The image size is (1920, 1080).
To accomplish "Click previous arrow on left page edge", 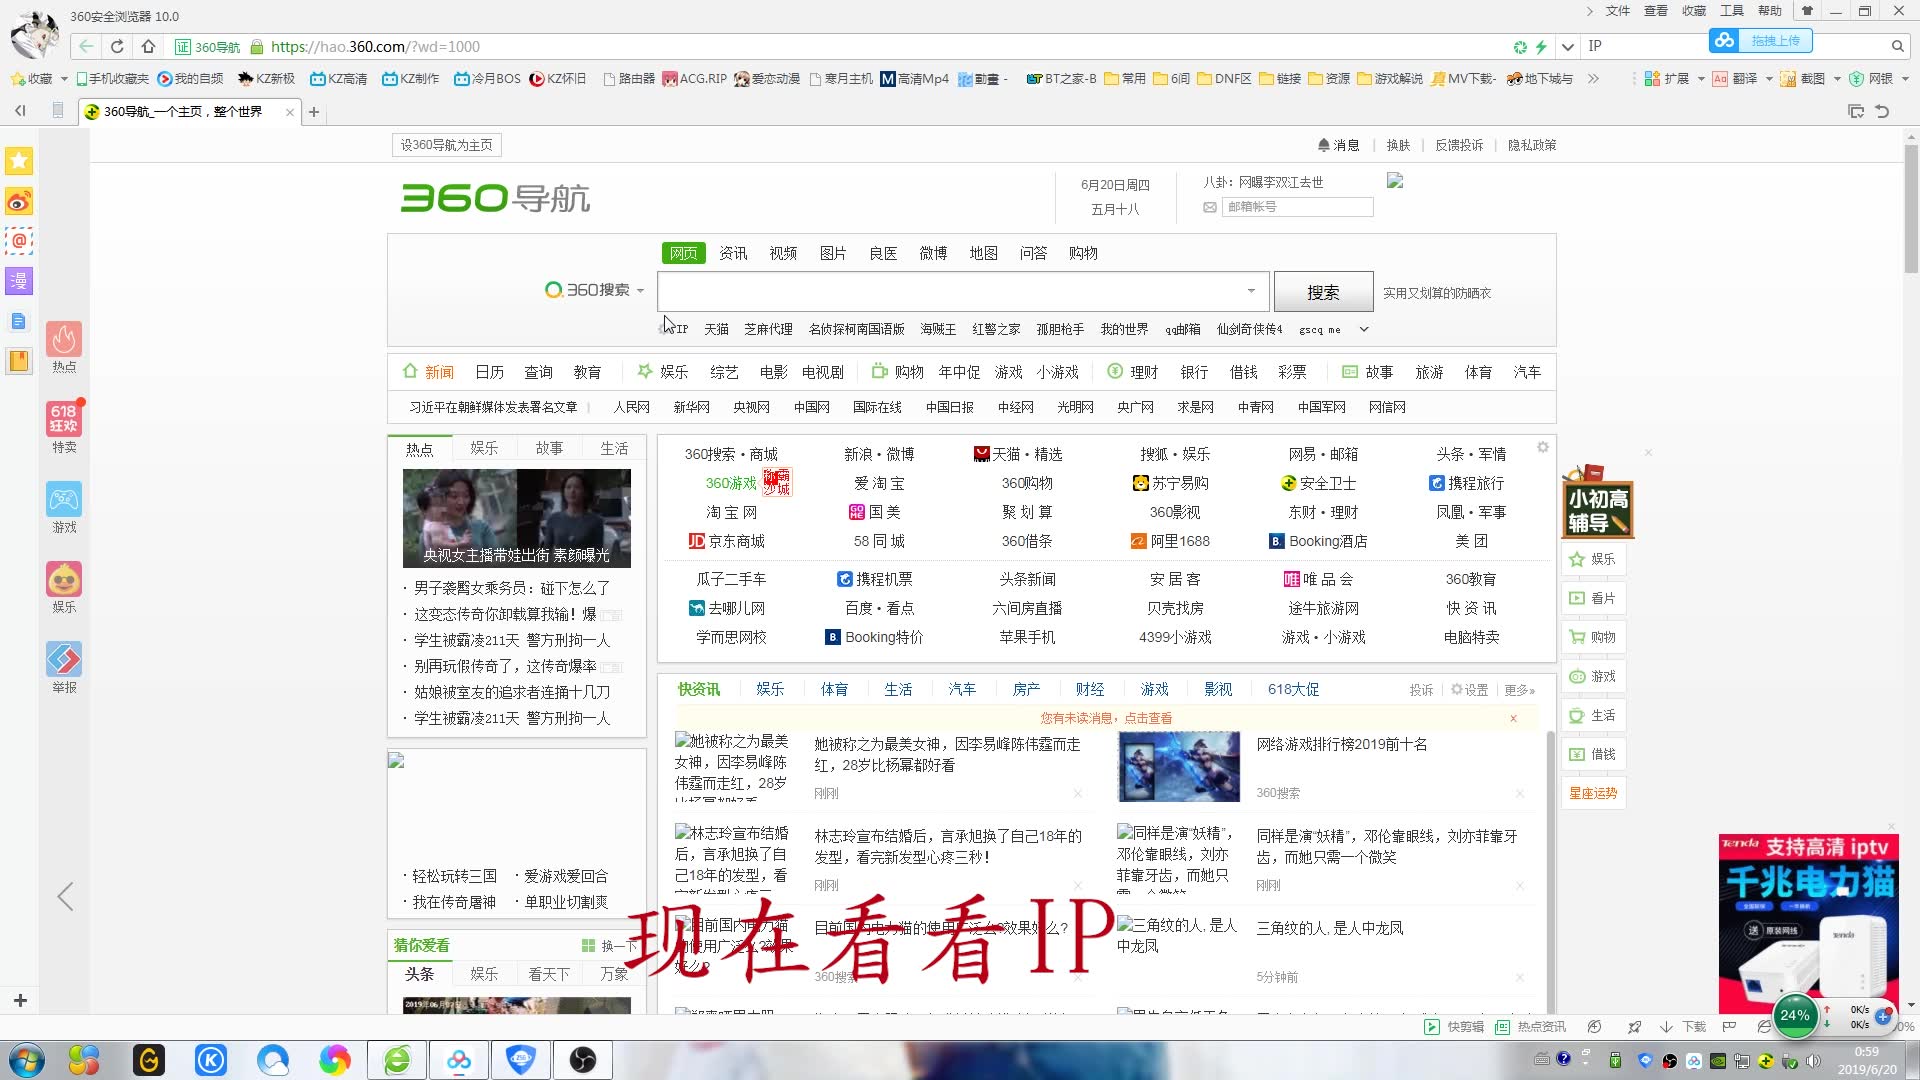I will 65,897.
